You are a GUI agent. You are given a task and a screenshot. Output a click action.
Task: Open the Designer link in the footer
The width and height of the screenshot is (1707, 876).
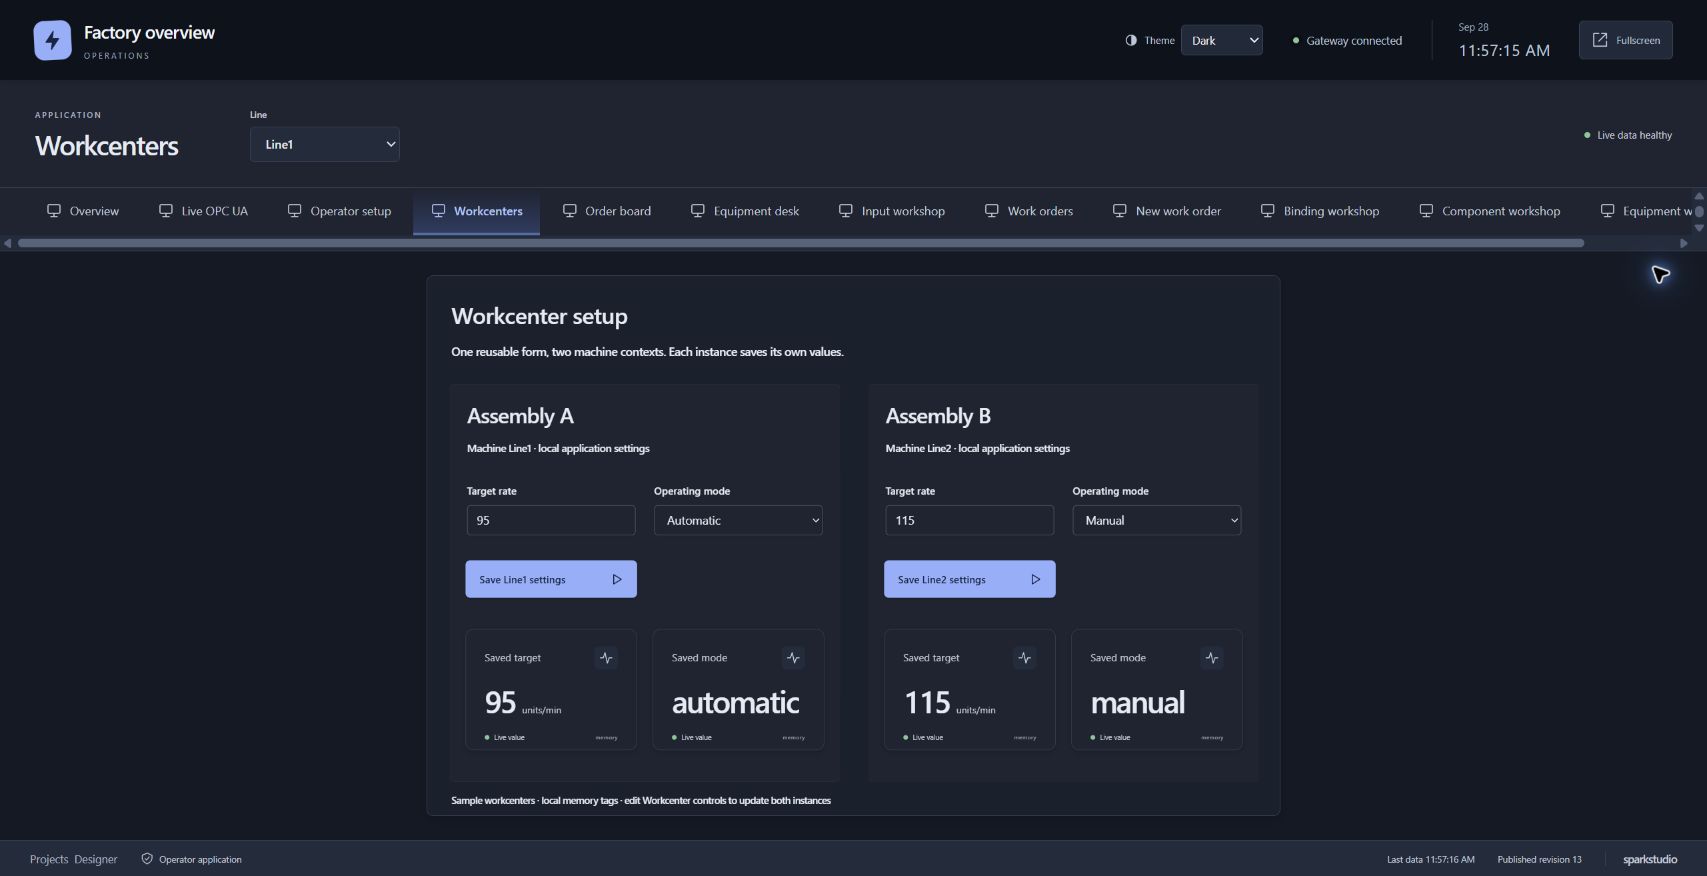click(96, 859)
